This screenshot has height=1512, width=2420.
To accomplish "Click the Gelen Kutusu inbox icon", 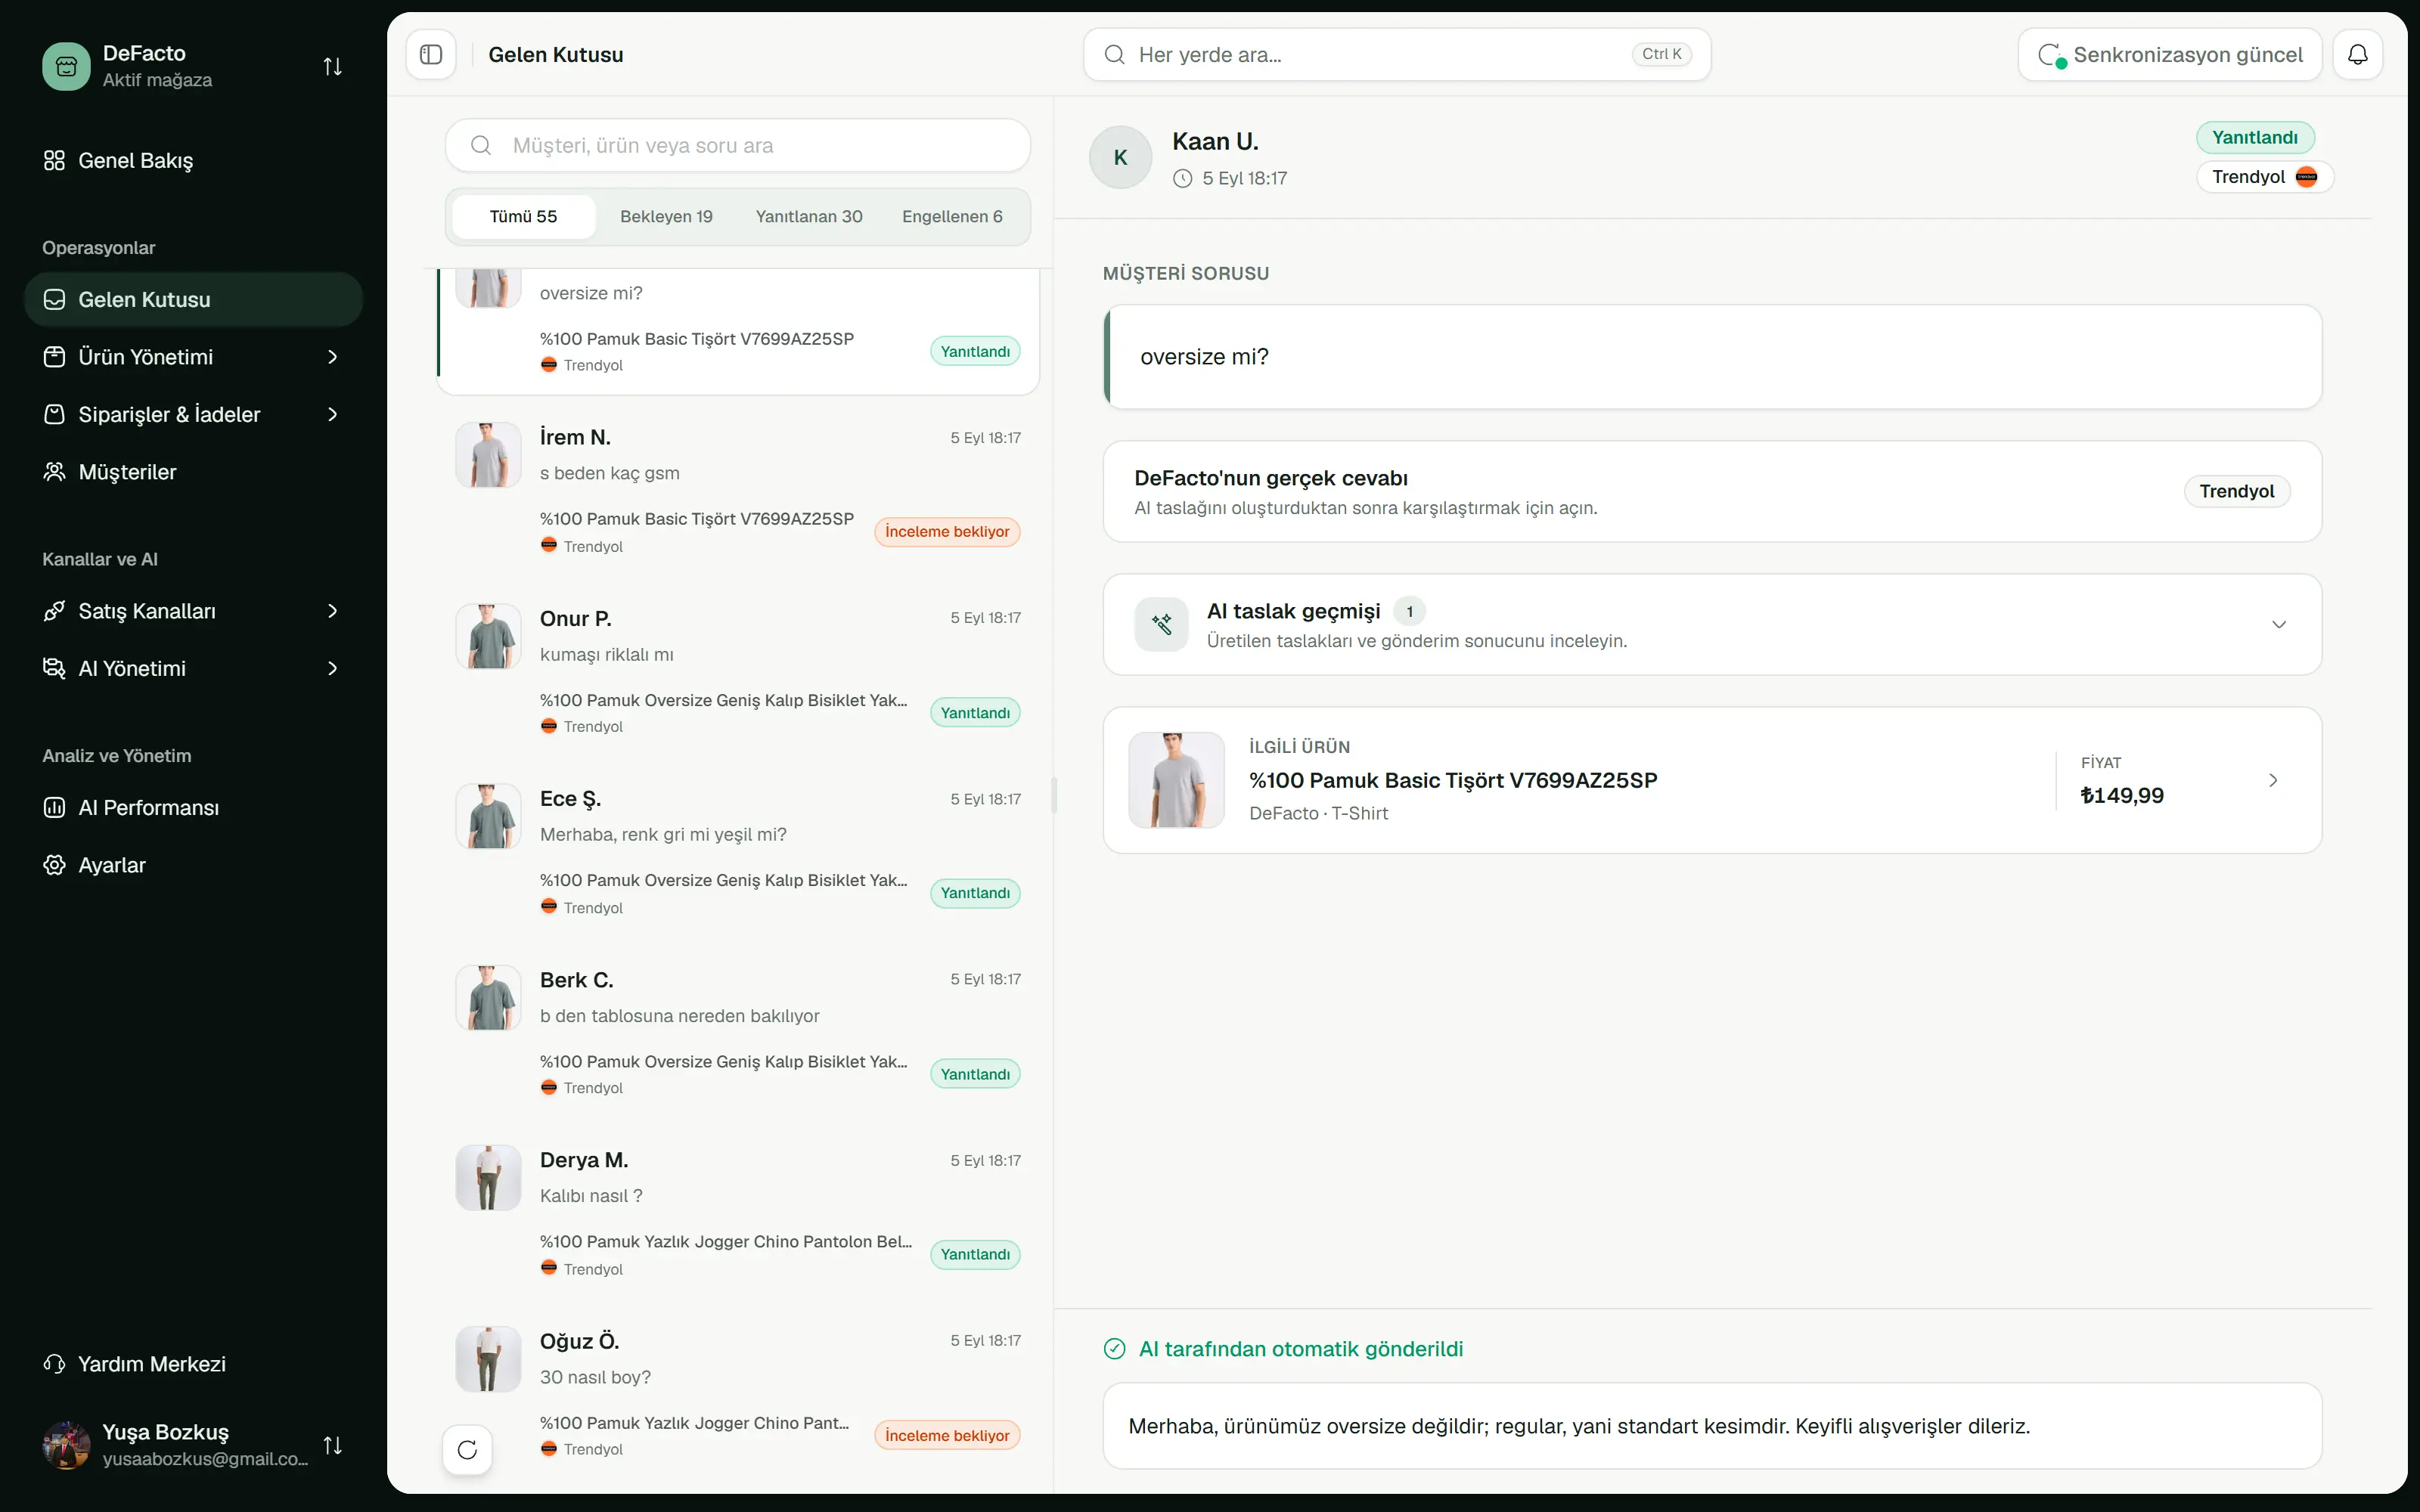I will [x=54, y=299].
